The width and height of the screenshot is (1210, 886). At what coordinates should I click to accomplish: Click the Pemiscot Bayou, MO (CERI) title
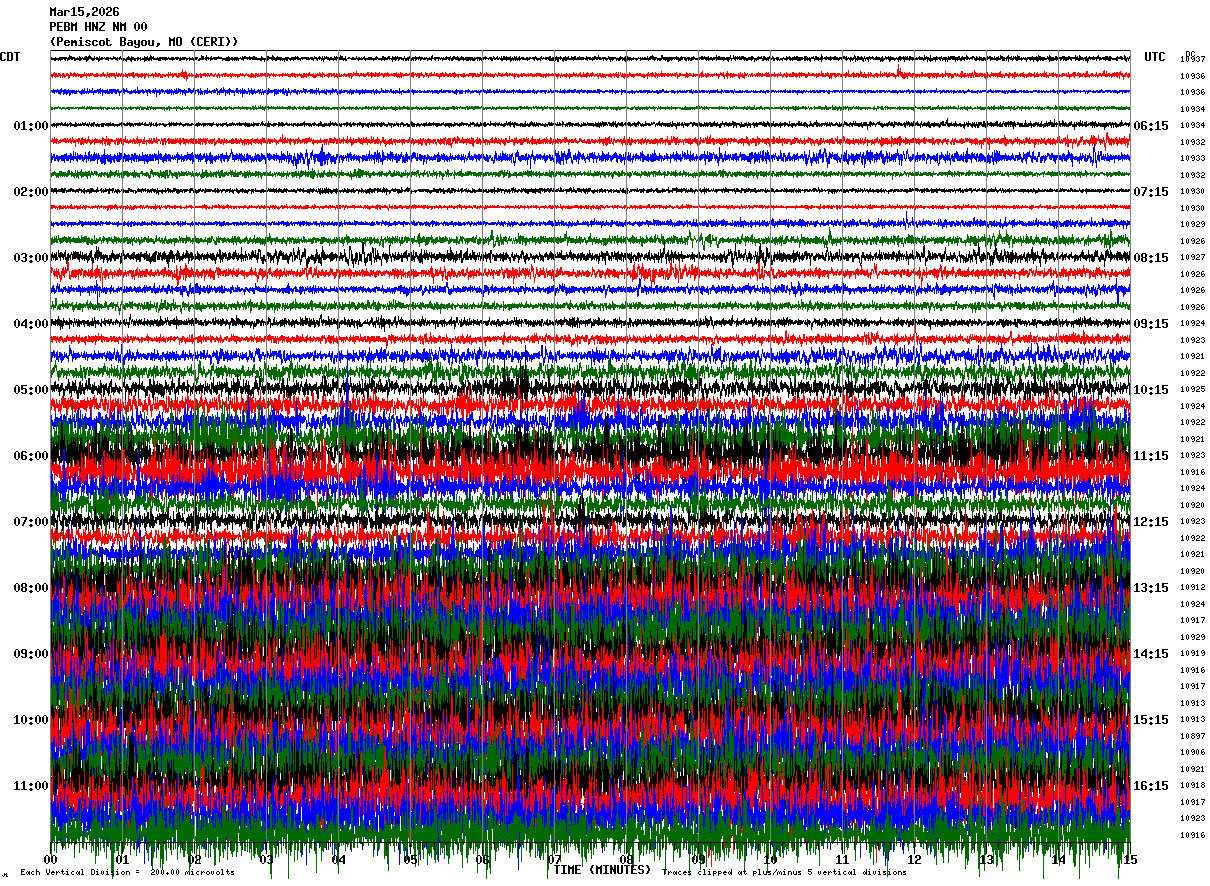pos(144,42)
